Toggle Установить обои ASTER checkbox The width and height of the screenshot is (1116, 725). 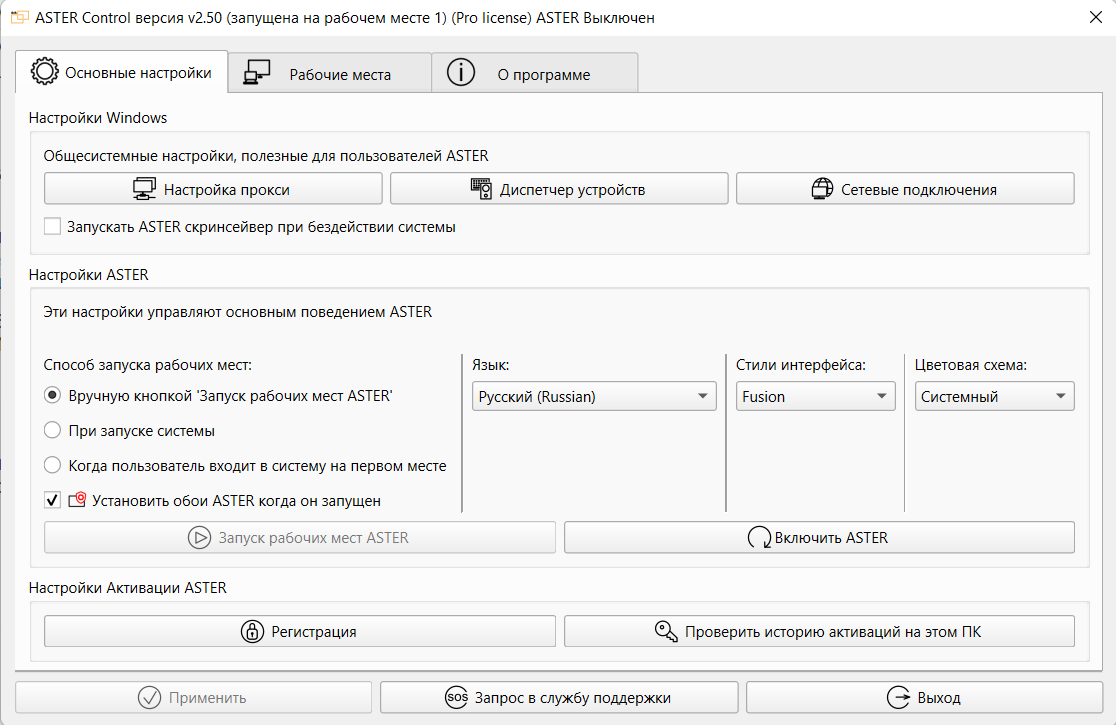52,500
